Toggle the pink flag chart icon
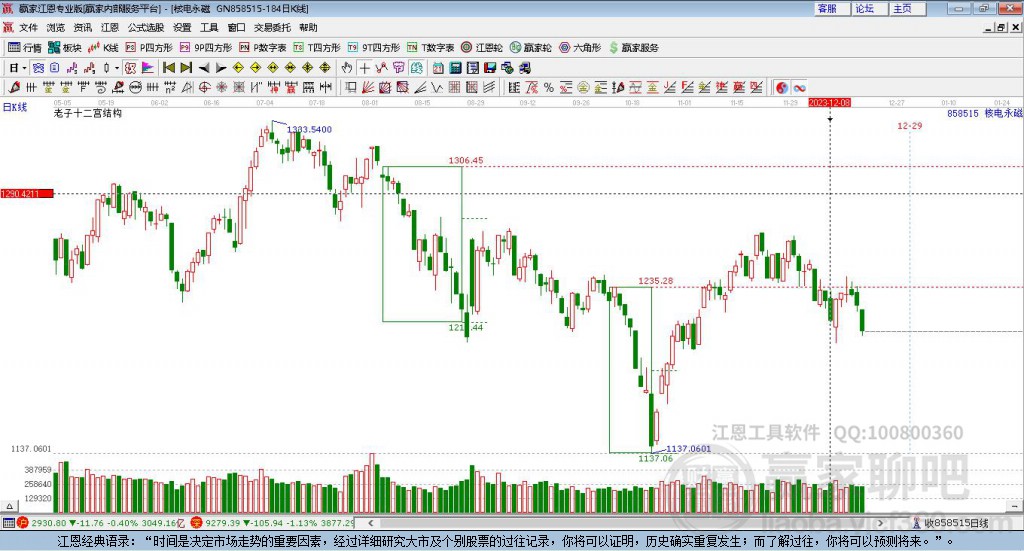Image resolution: width=1024 pixels, height=551 pixels. pos(148,68)
